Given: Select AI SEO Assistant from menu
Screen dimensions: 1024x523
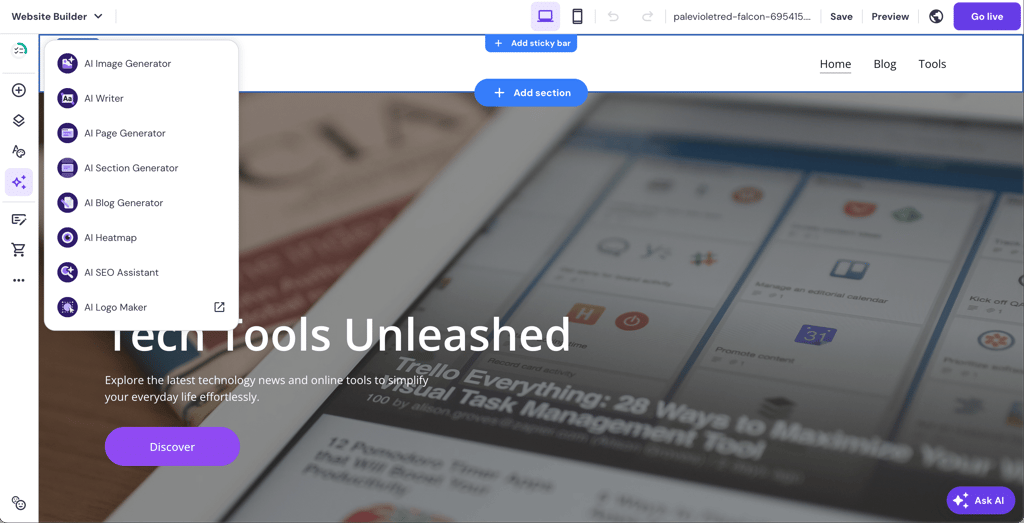Looking at the screenshot, I should click(141, 272).
